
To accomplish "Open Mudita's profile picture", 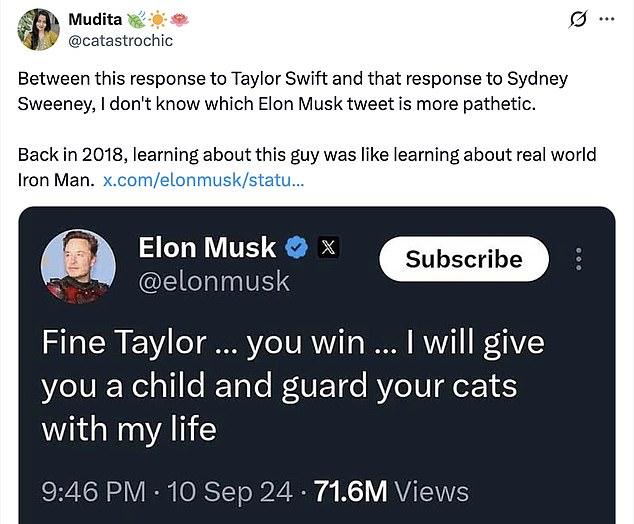I will [38, 28].
